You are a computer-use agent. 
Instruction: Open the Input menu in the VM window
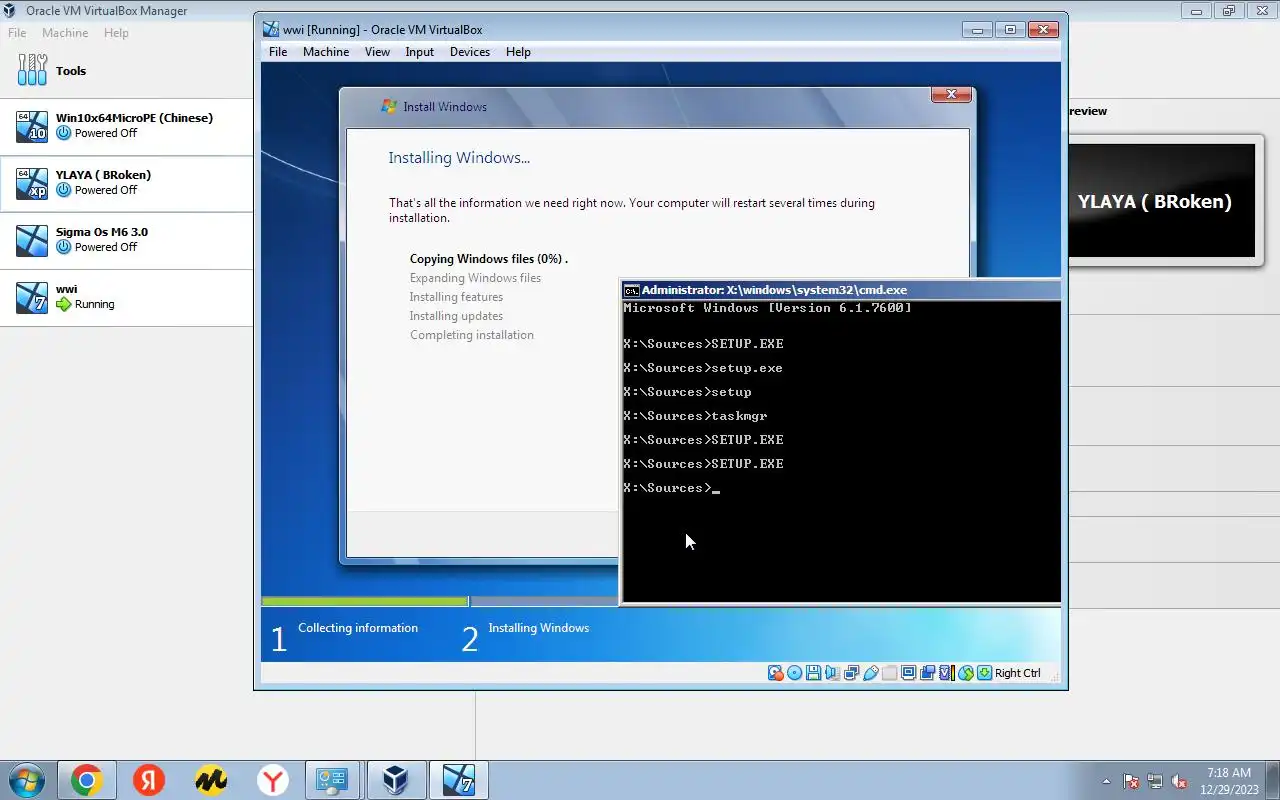point(419,52)
